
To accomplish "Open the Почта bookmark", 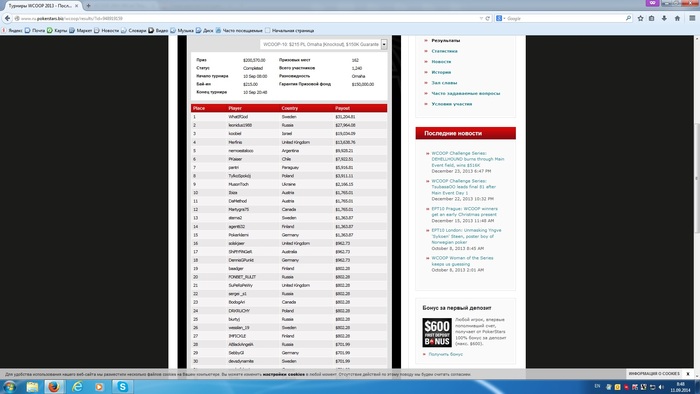I will point(35,30).
